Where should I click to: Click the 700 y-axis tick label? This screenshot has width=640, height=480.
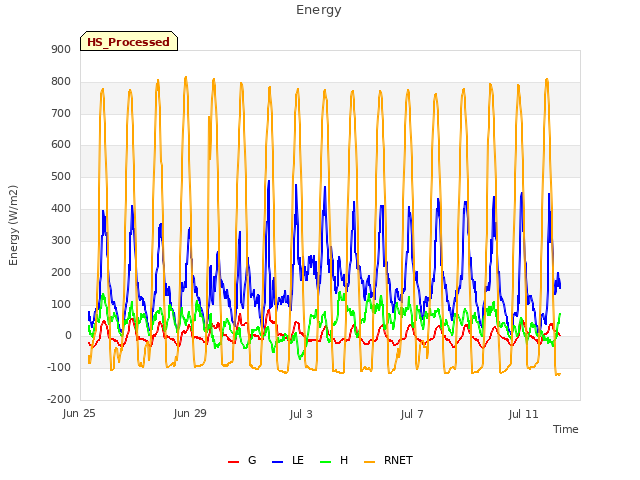click(x=61, y=113)
